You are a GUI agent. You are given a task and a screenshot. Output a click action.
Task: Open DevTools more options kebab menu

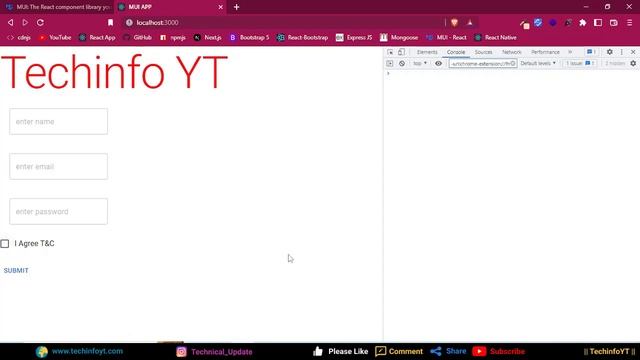622,52
